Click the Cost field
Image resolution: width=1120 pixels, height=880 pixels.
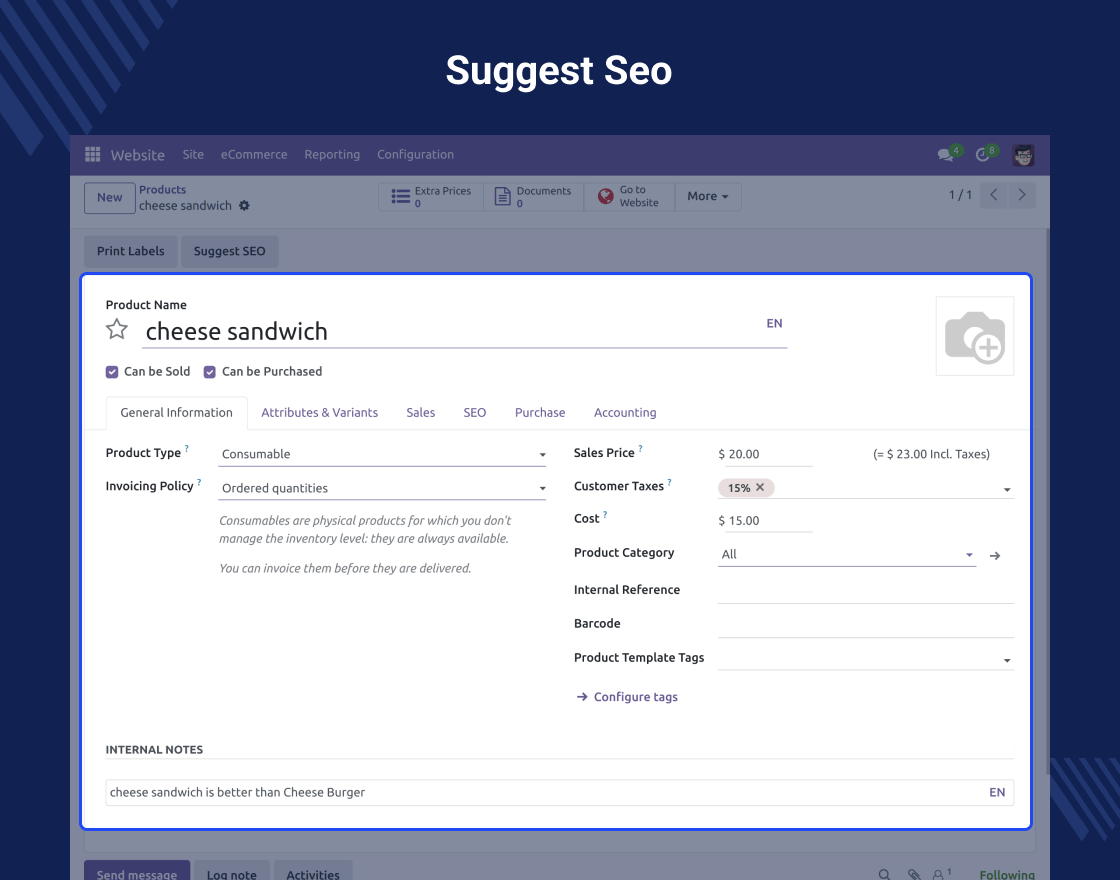[x=765, y=521]
